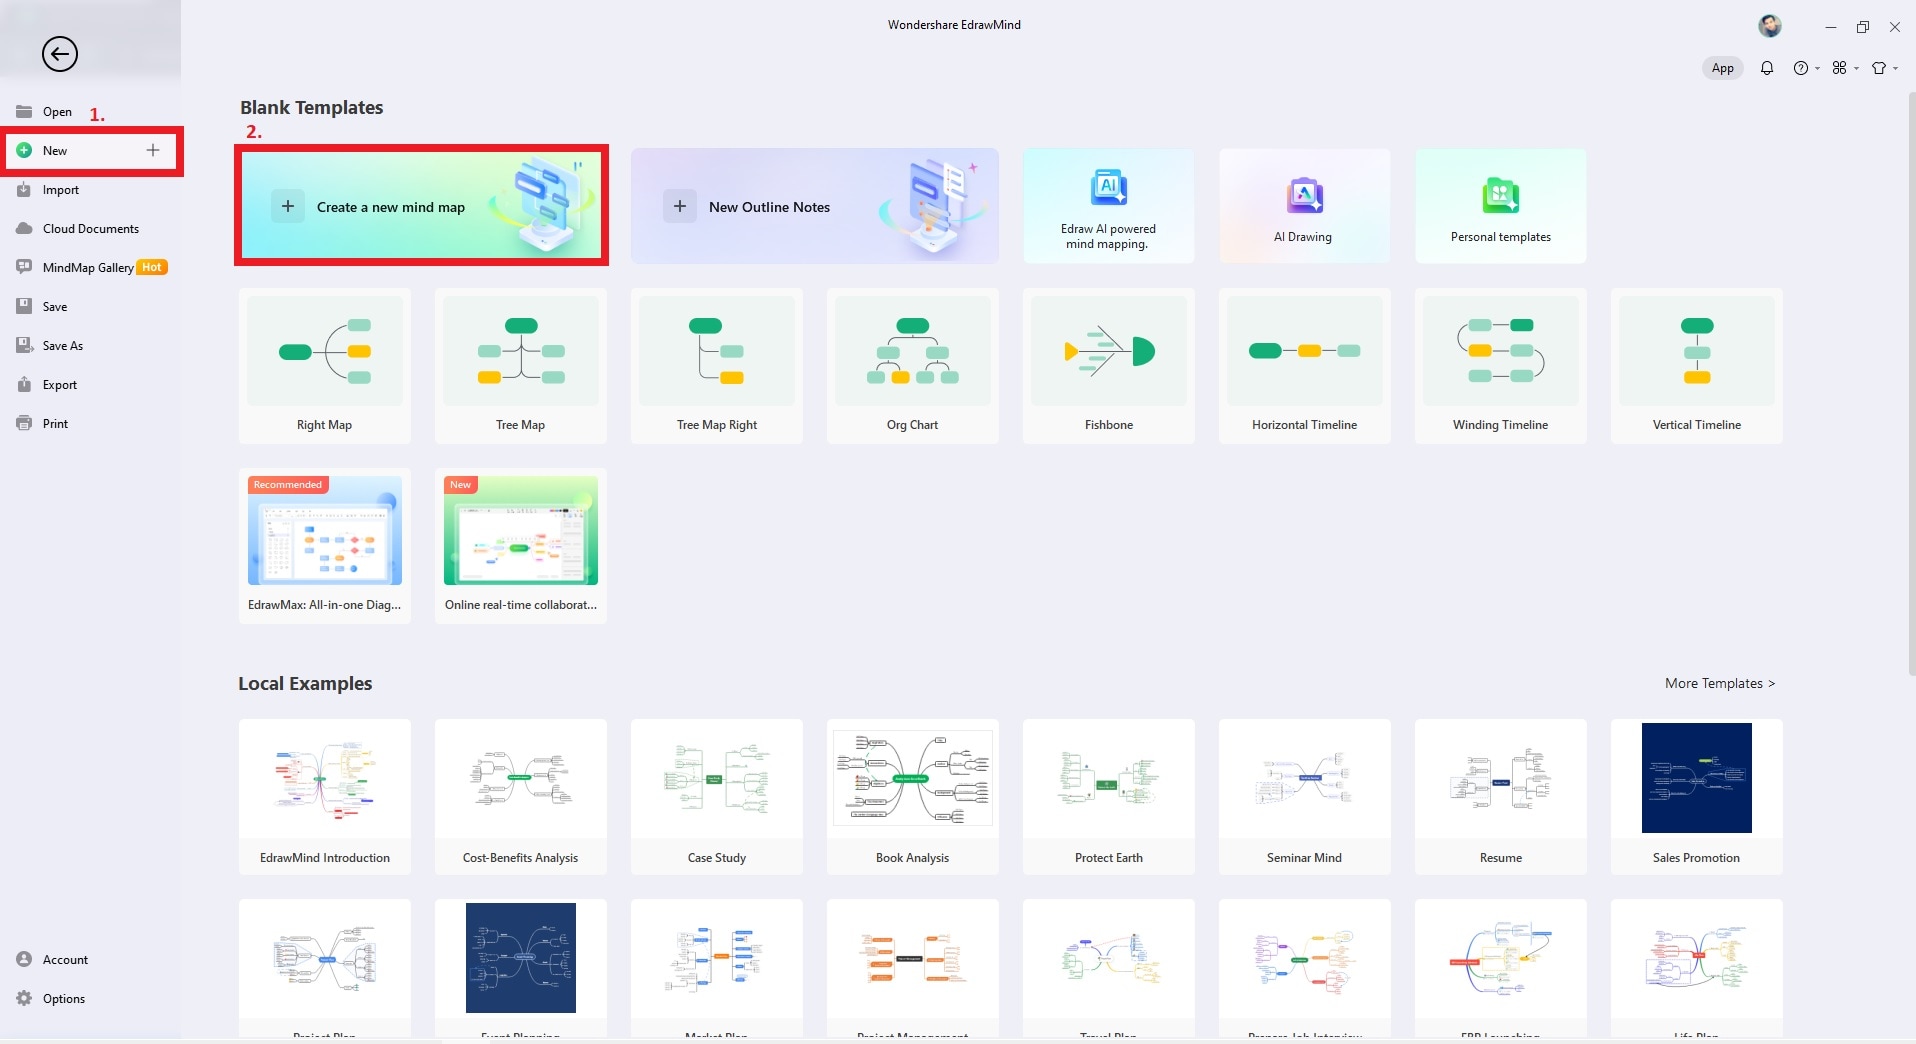Click the Save disk icon

(24, 306)
